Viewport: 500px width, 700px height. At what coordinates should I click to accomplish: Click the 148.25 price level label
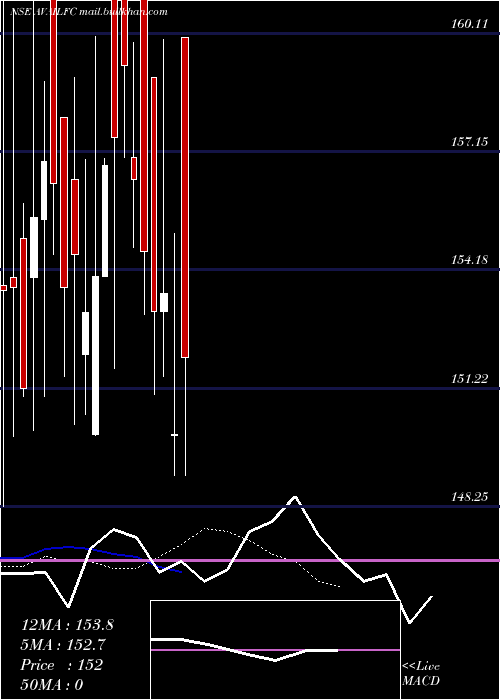470,497
